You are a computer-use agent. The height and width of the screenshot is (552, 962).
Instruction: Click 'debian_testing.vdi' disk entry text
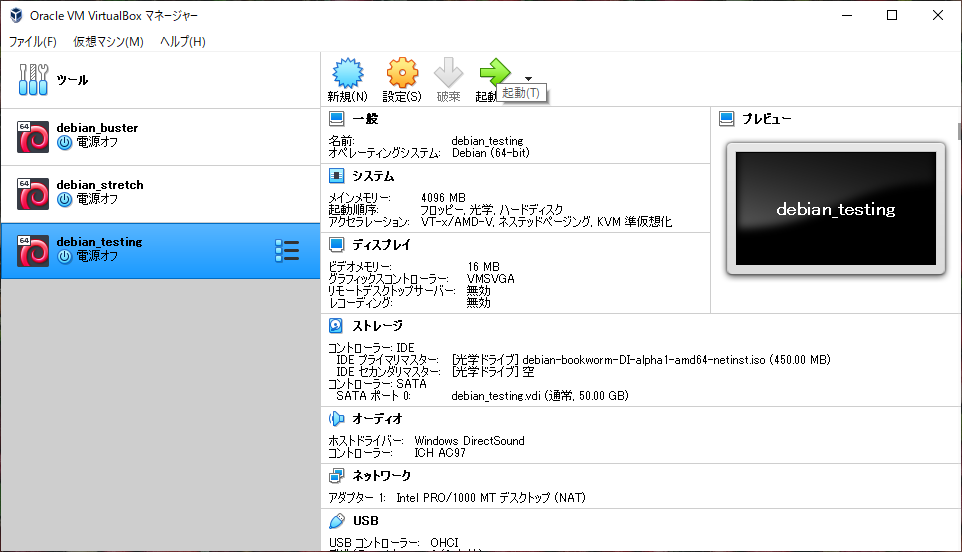(540, 396)
